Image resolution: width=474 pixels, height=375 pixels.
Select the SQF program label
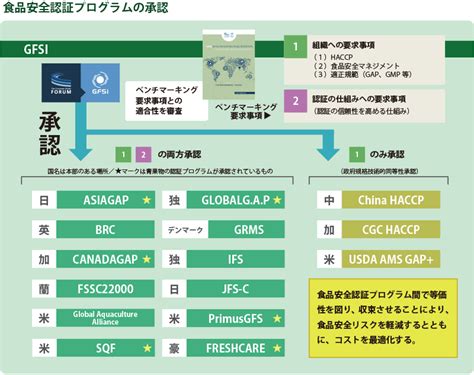(x=106, y=348)
